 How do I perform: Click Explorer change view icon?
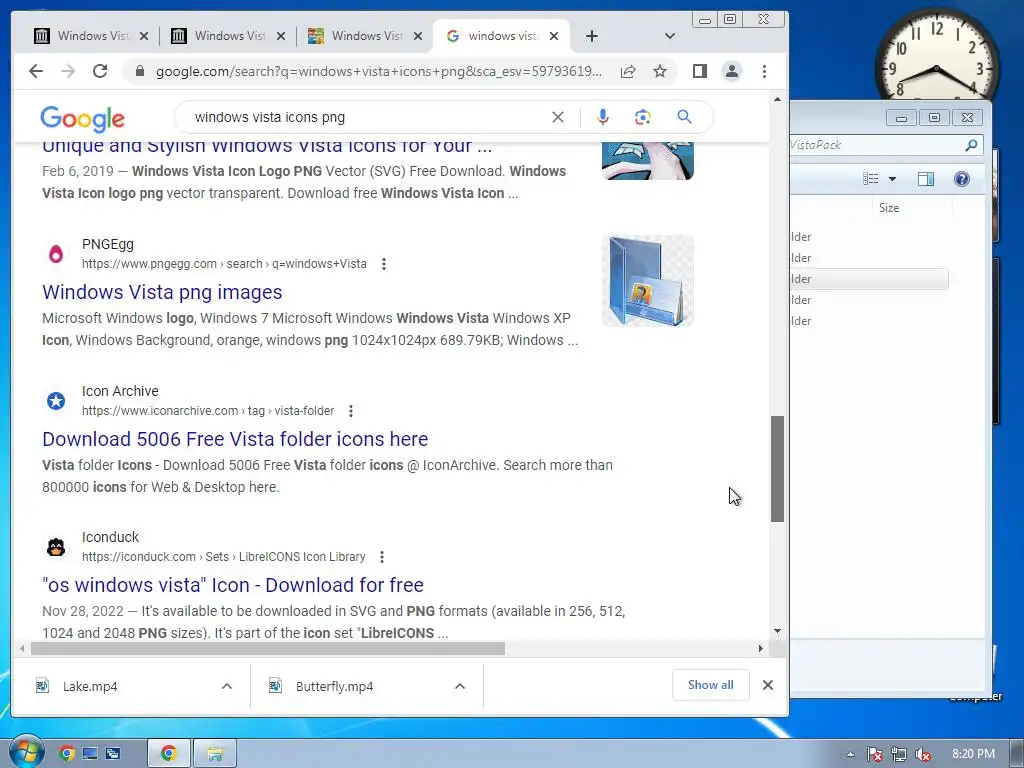click(x=871, y=179)
